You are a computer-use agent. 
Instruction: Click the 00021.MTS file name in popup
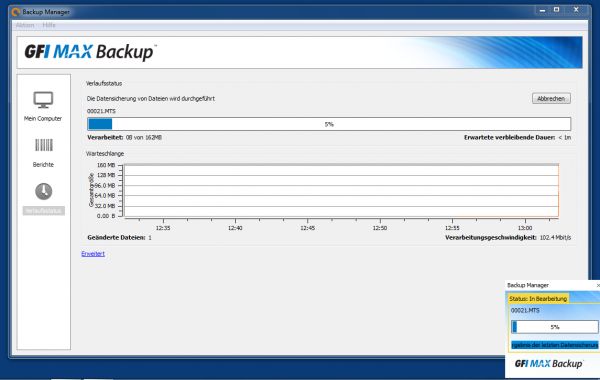(525, 310)
